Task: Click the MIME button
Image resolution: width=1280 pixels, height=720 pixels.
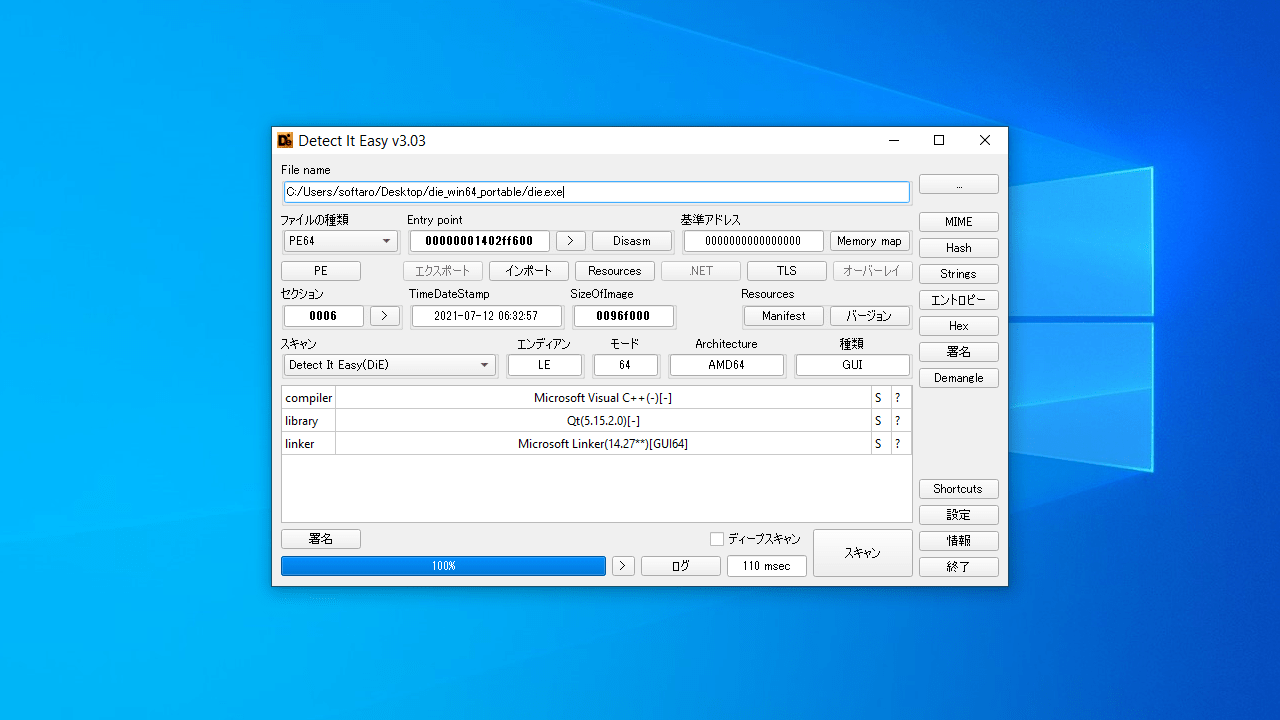Action: pos(958,222)
